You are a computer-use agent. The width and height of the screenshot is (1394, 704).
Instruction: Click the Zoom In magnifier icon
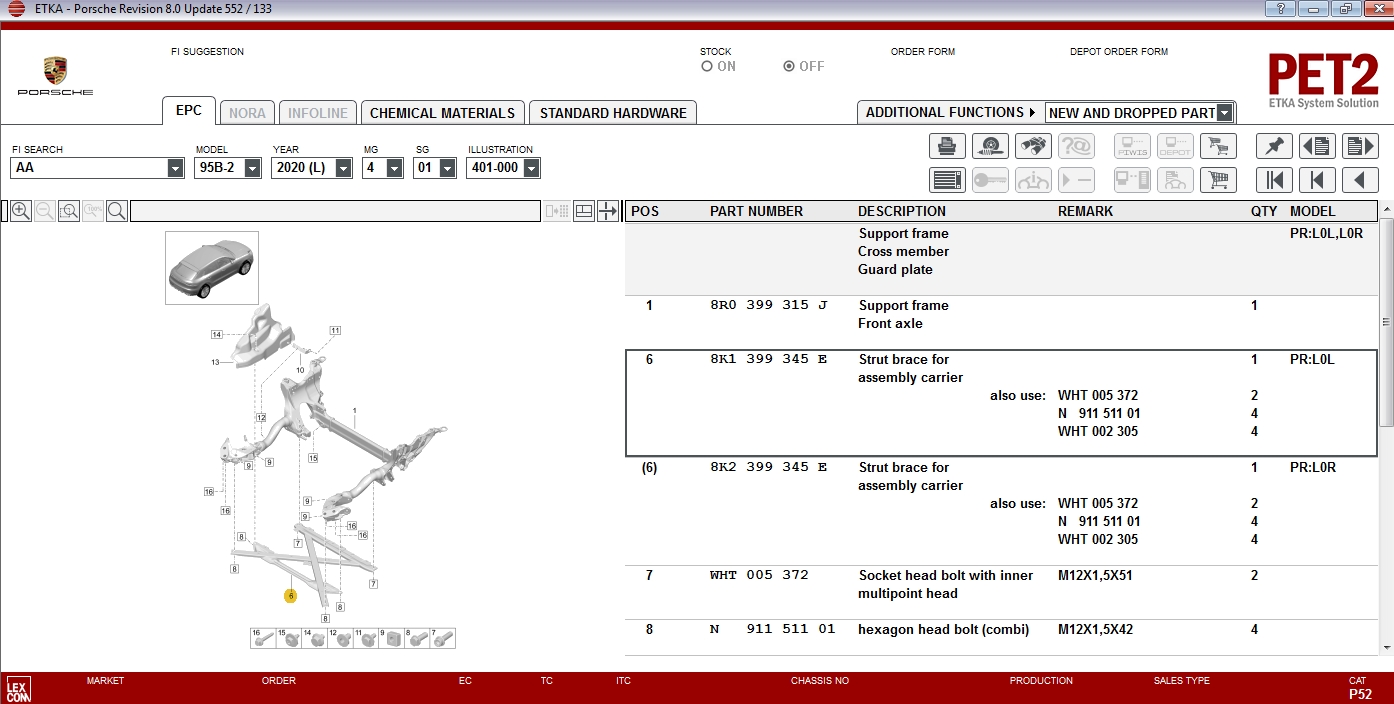coord(21,212)
